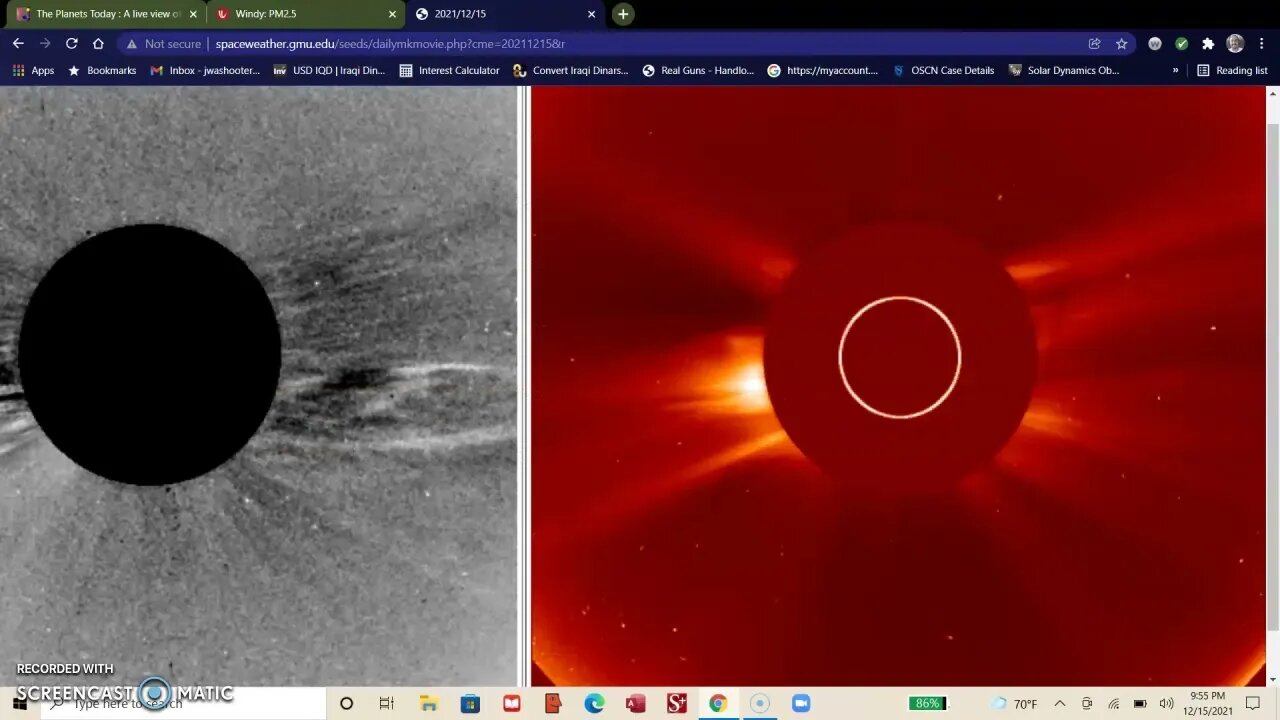The width and height of the screenshot is (1280, 720).
Task: Close the Windy: PM2.5 tab
Action: coord(392,14)
